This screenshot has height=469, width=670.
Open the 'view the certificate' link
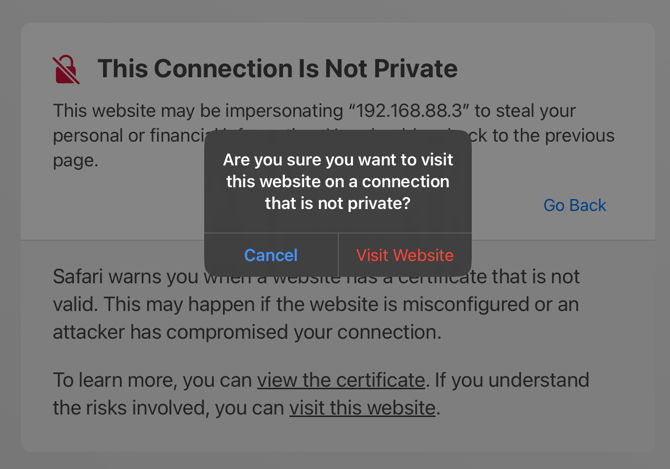341,380
